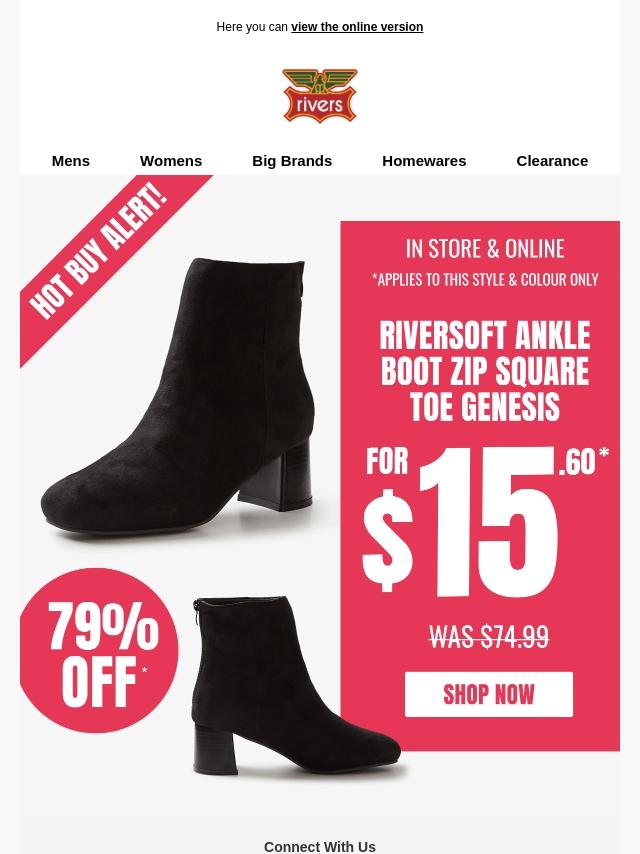Open the view the online version link
The image size is (640, 854).
tap(357, 27)
